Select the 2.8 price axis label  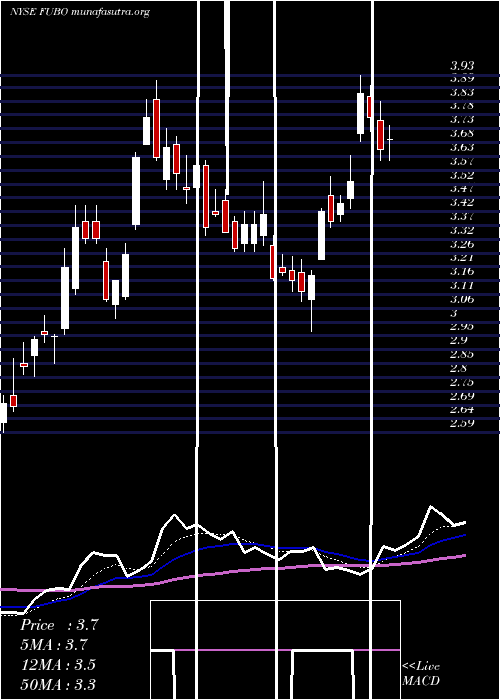pyautogui.click(x=458, y=369)
